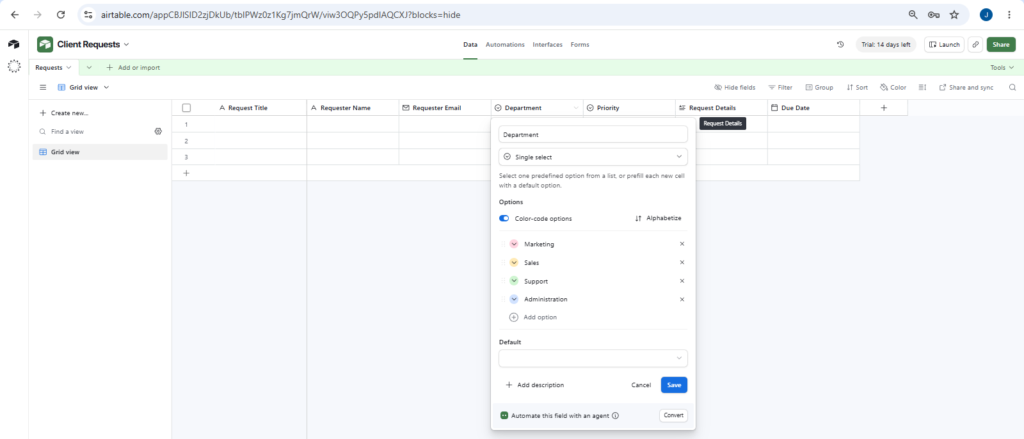Remove the Sales option with its X

pyautogui.click(x=682, y=262)
